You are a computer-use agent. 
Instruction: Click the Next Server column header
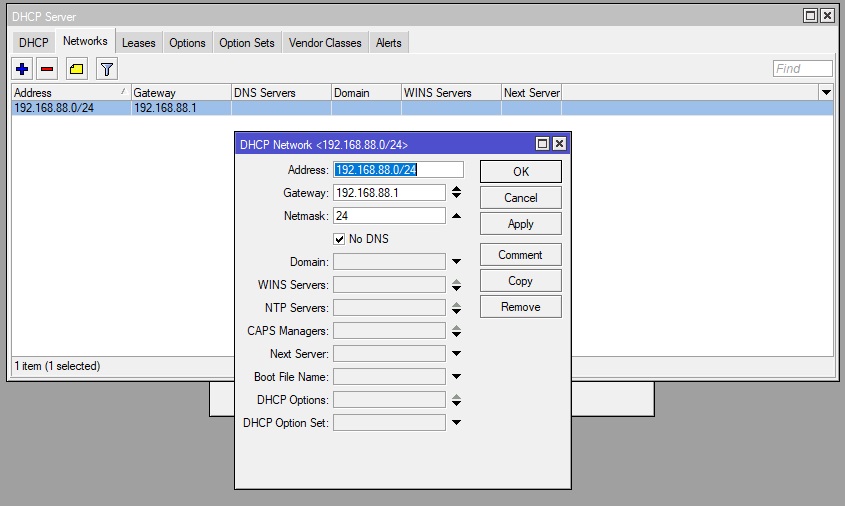(531, 93)
